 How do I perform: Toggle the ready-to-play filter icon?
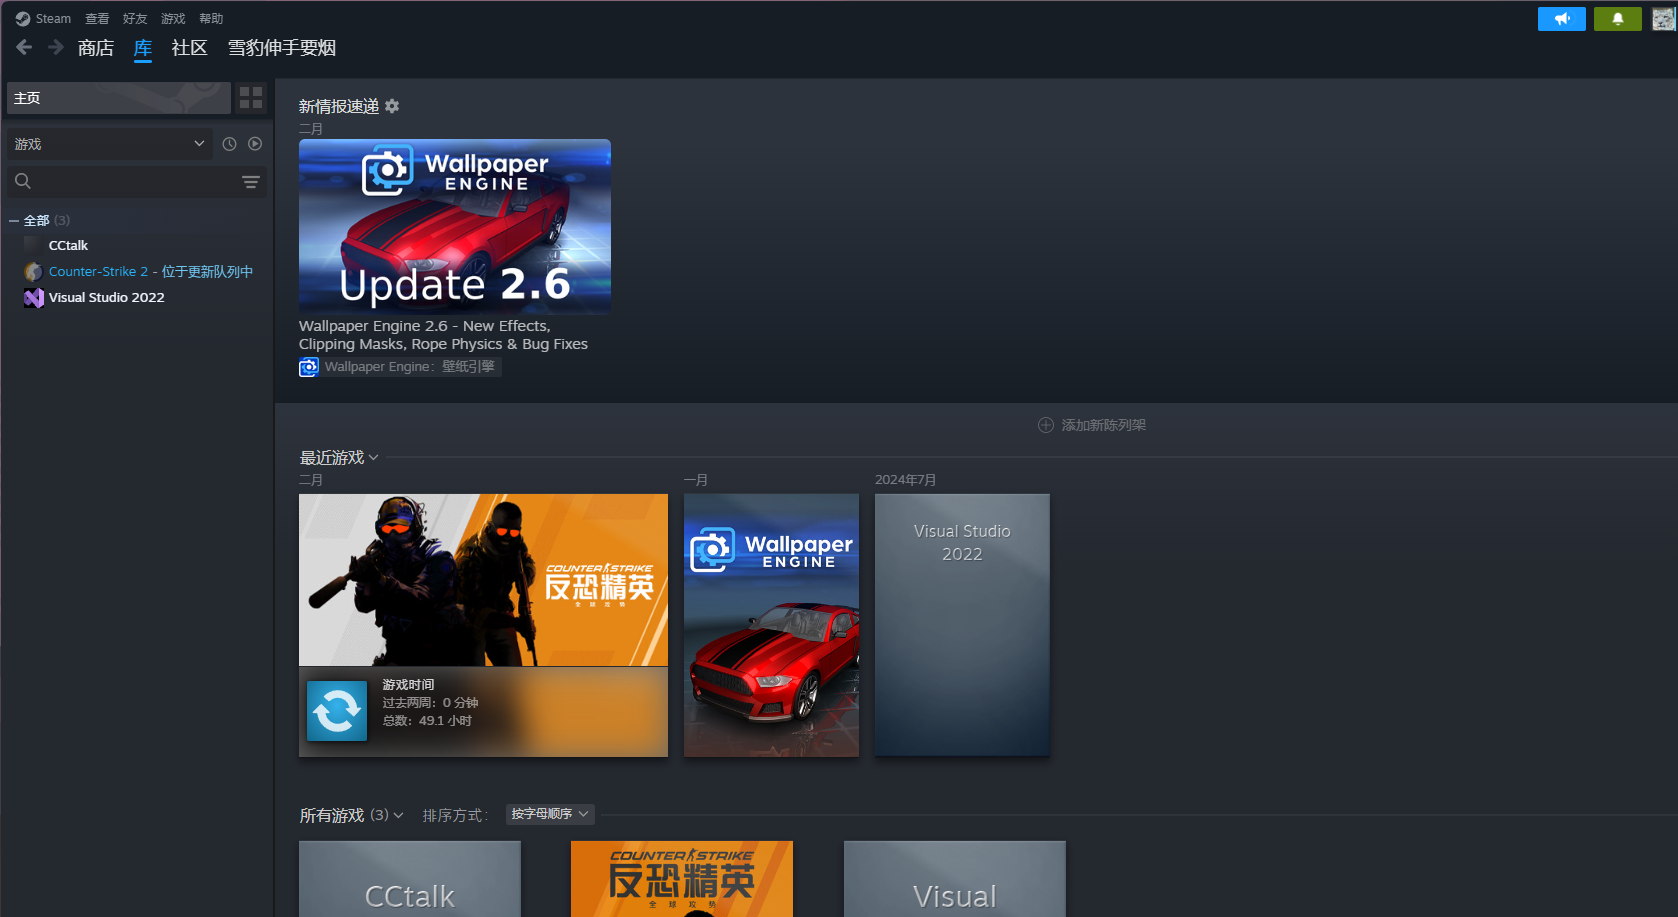(x=255, y=144)
